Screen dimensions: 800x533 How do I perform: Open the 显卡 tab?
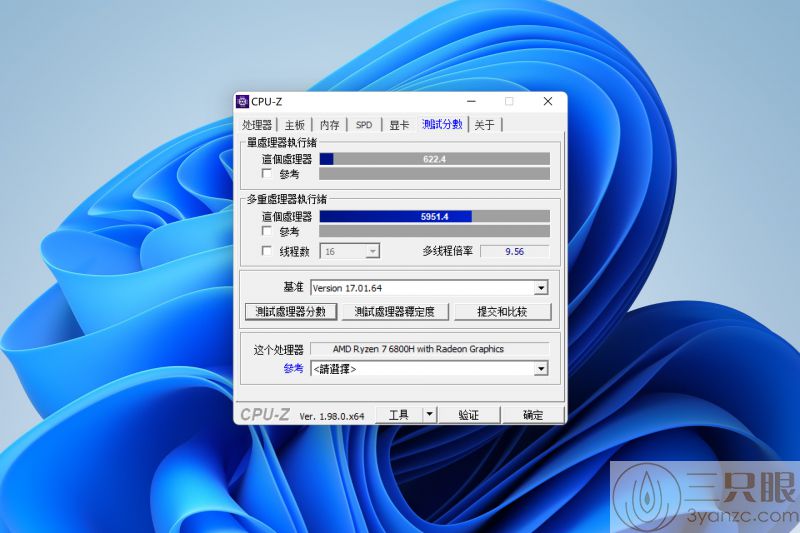click(x=399, y=125)
